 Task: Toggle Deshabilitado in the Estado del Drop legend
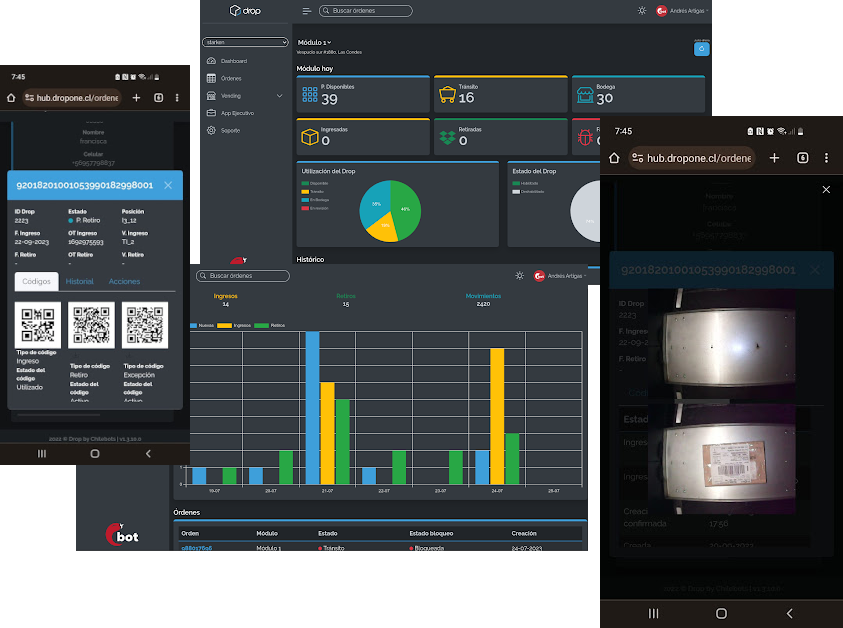(x=528, y=191)
